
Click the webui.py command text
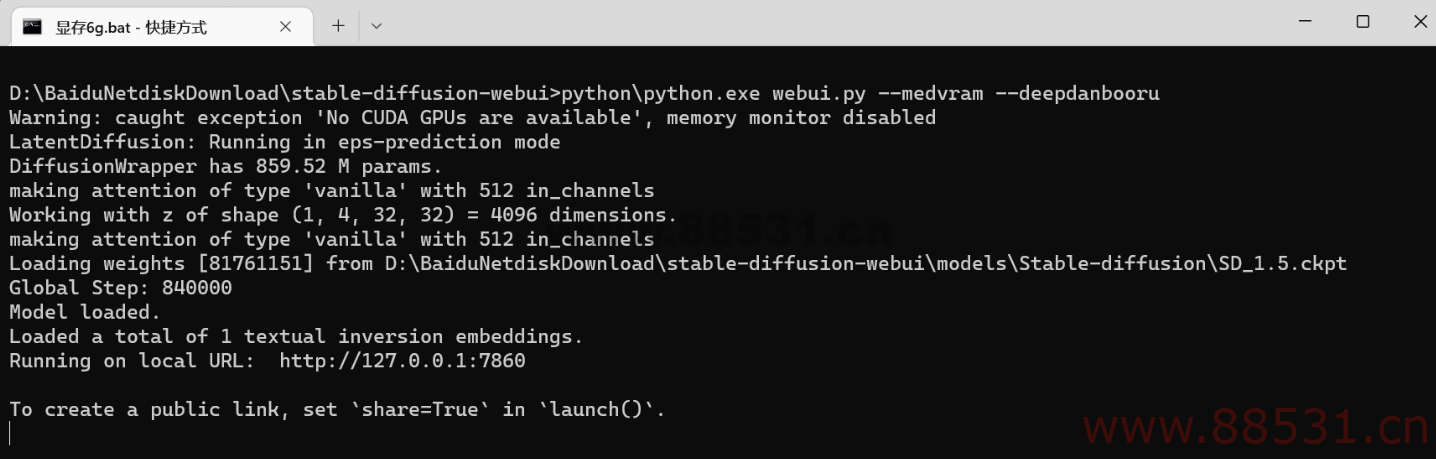(x=818, y=94)
